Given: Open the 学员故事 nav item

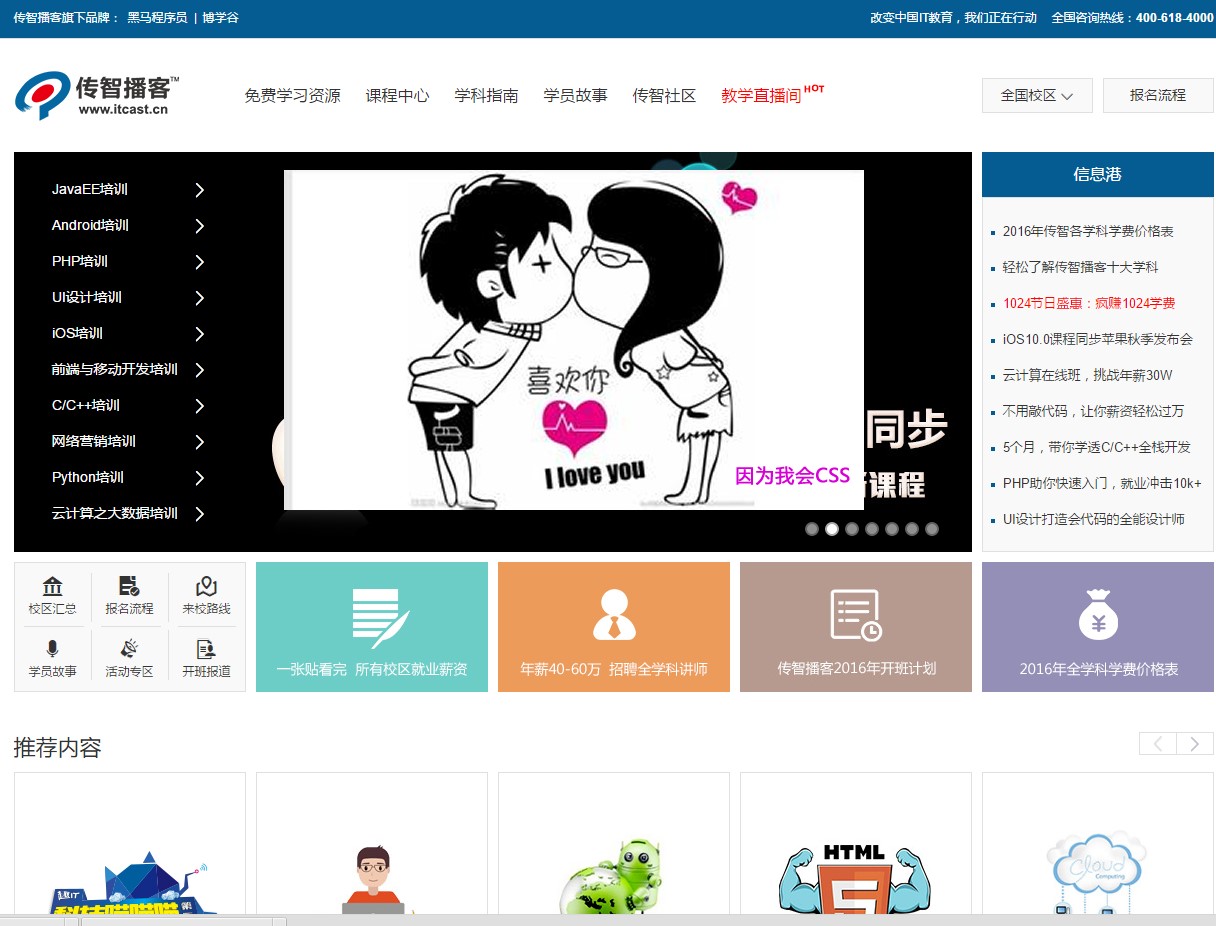Looking at the screenshot, I should pyautogui.click(x=575, y=96).
